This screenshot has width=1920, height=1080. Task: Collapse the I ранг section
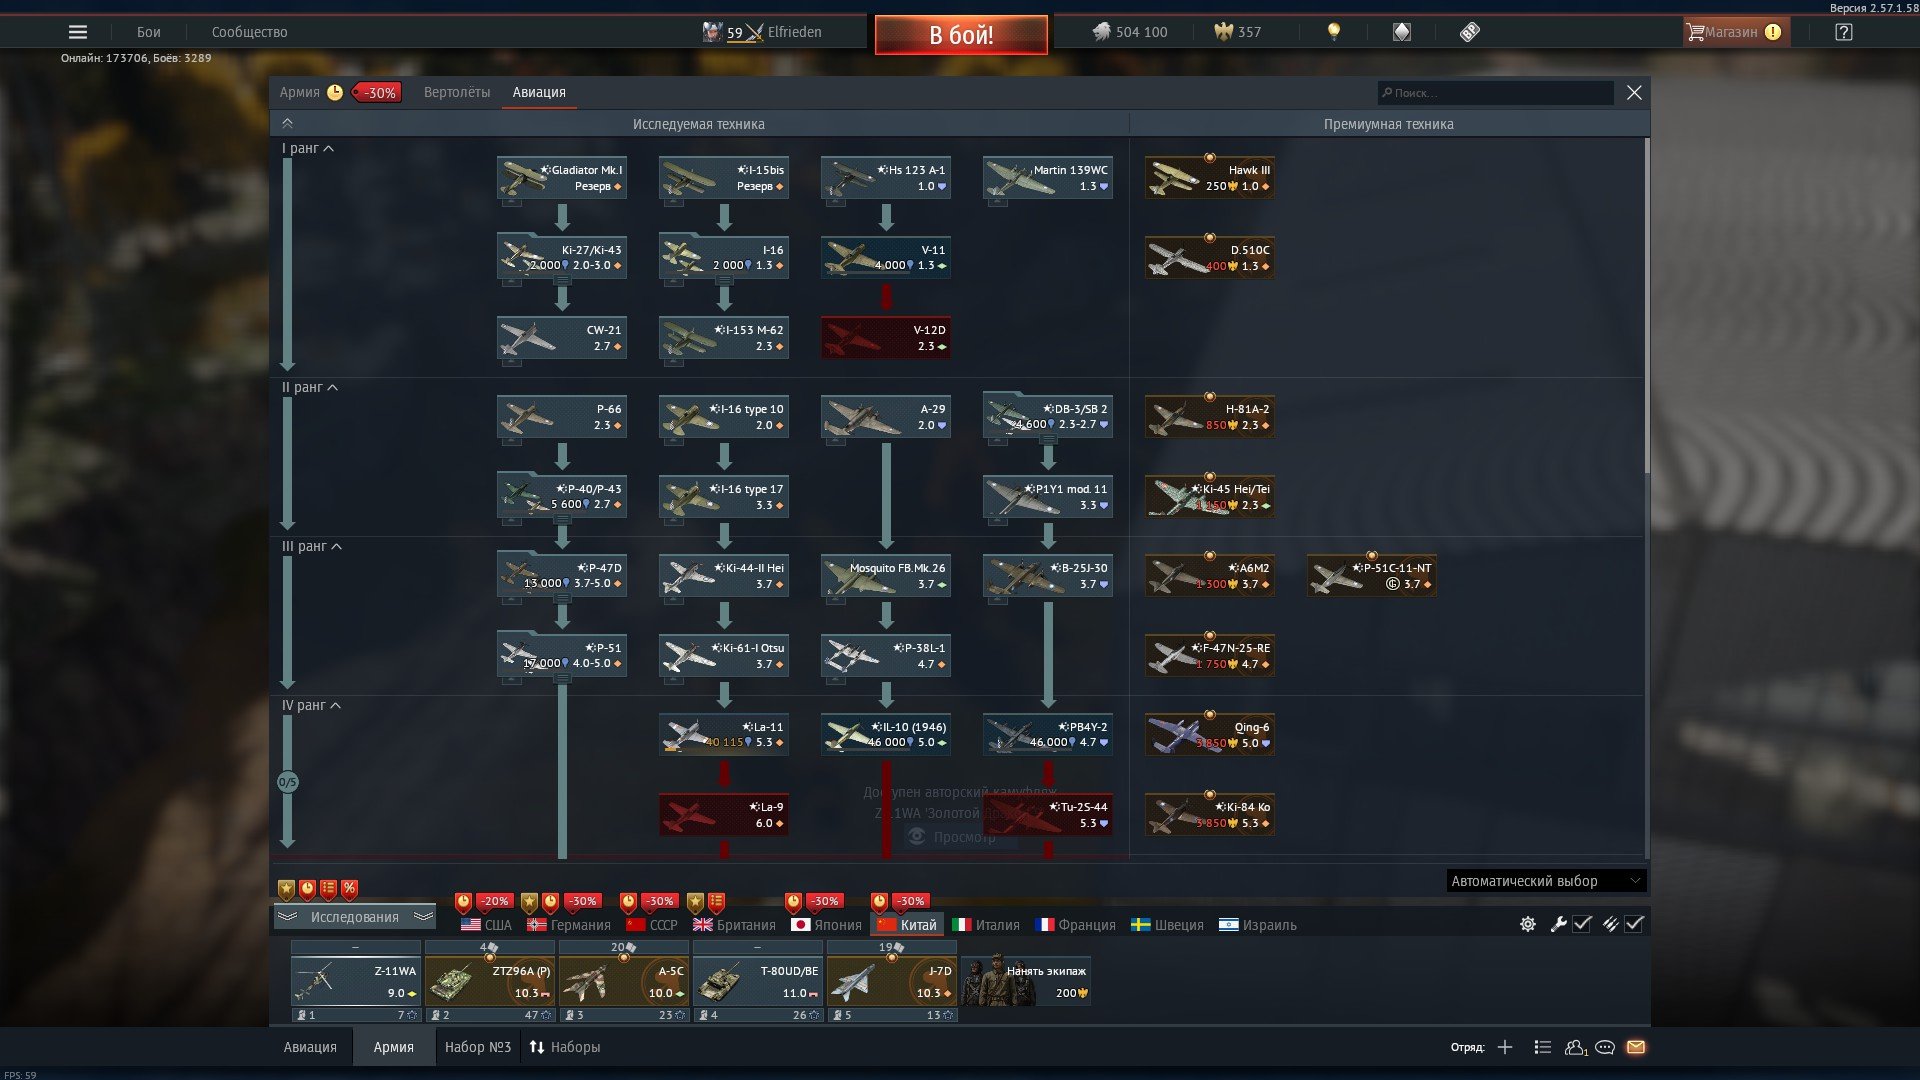(308, 148)
